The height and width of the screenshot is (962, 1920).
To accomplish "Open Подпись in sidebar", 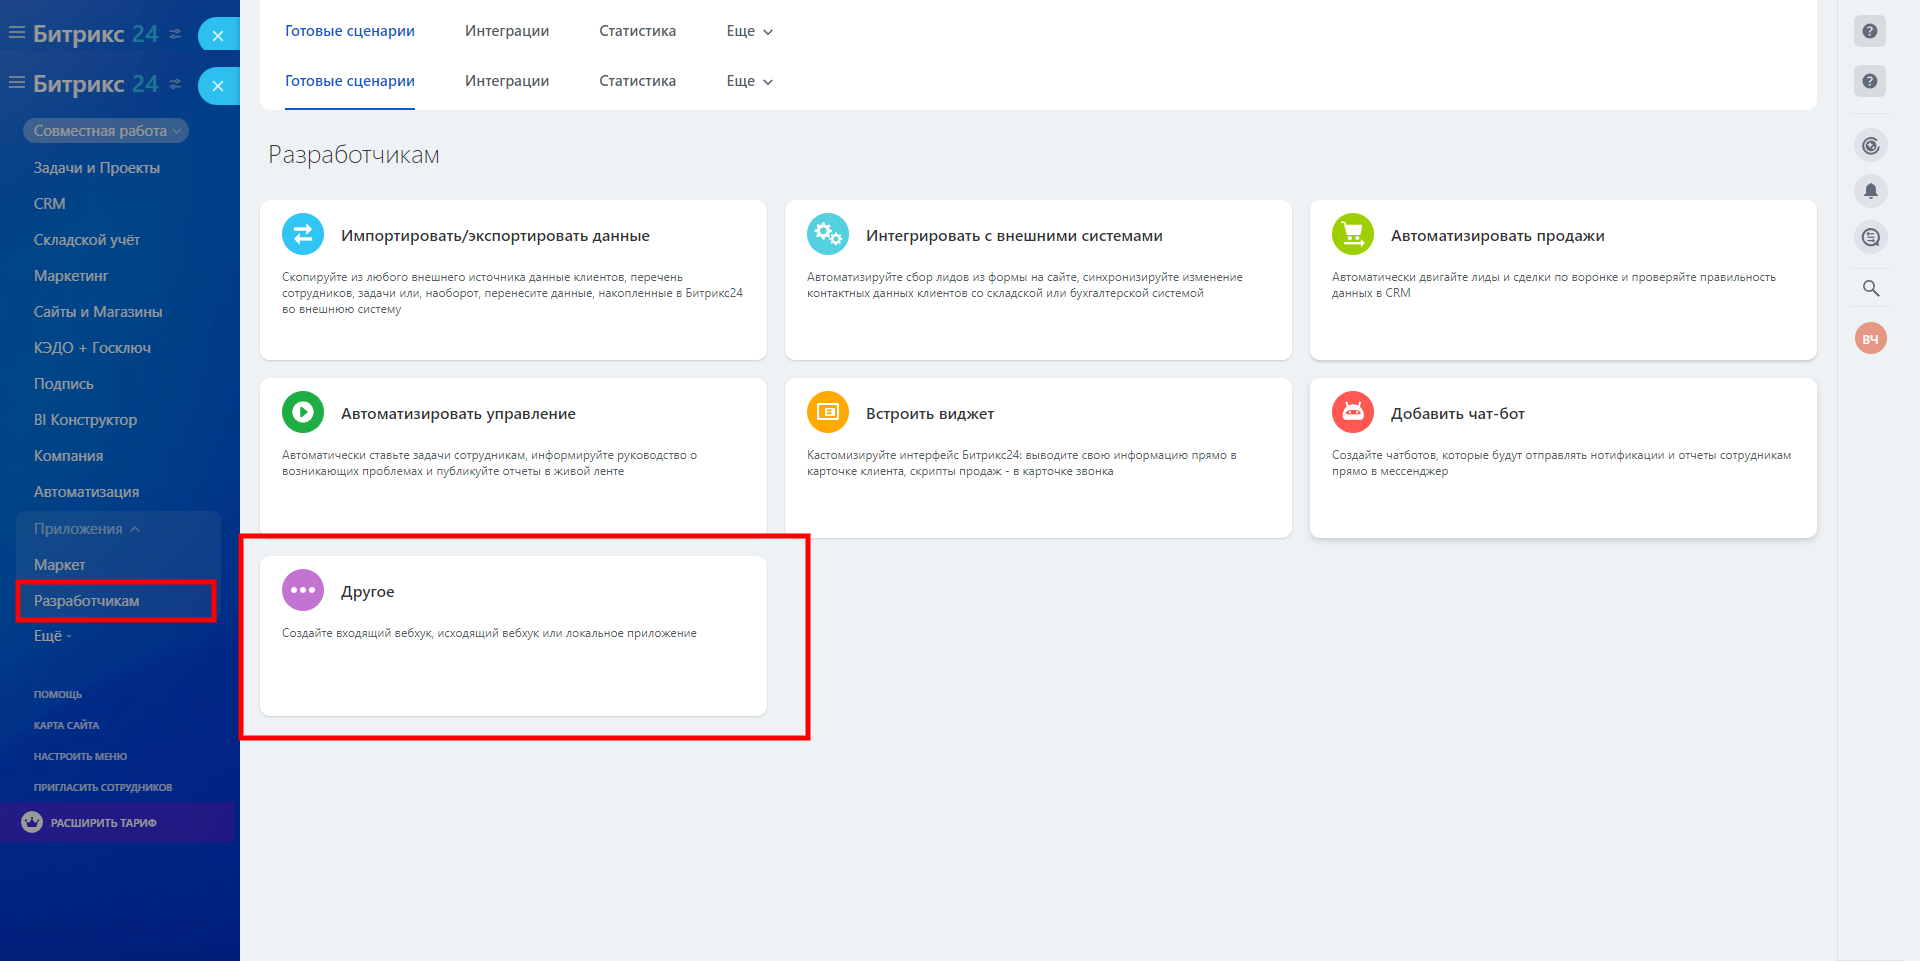I will [64, 384].
